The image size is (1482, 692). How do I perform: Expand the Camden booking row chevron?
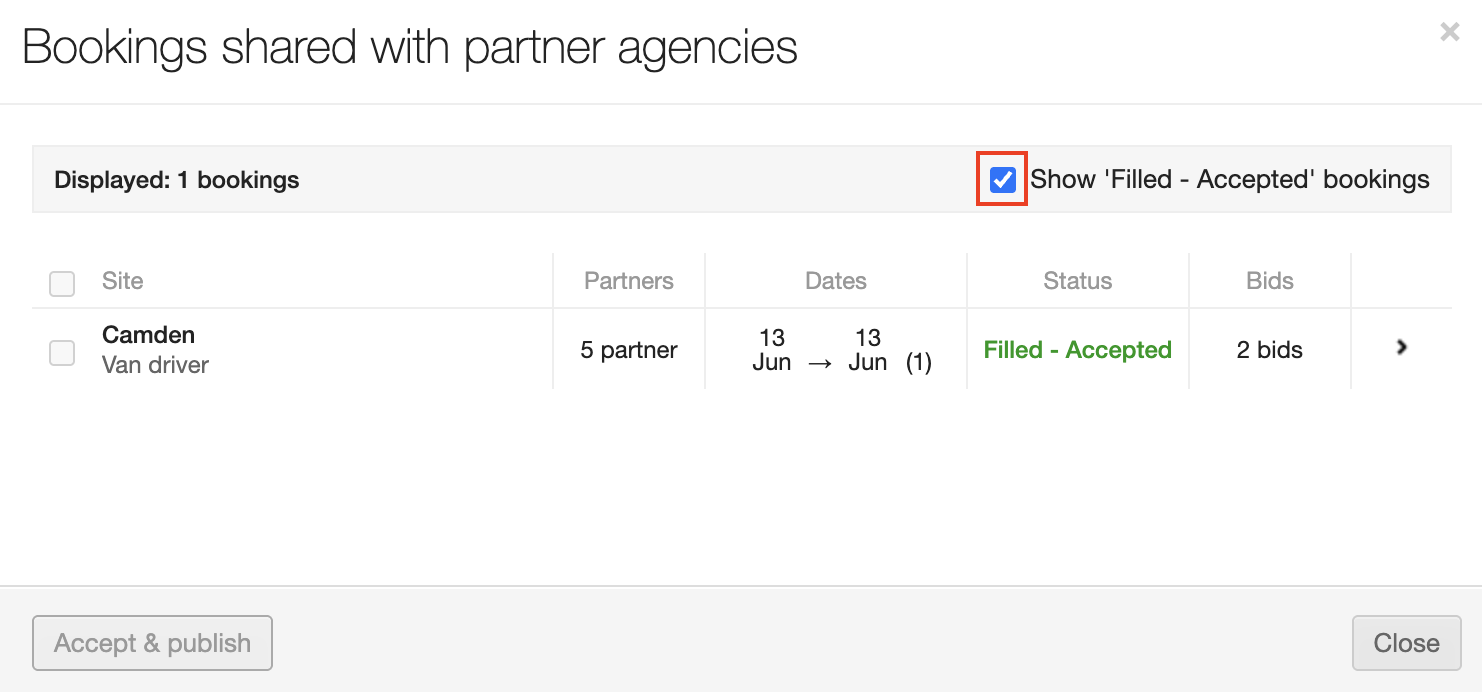(x=1402, y=347)
